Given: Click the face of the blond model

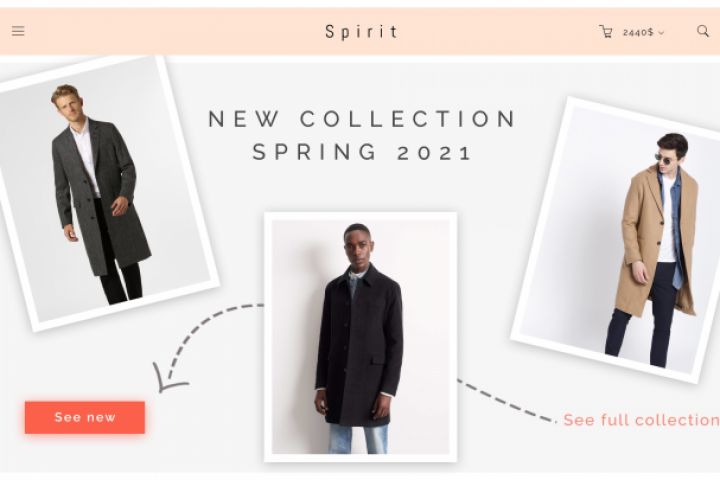Looking at the screenshot, I should pyautogui.click(x=68, y=105).
